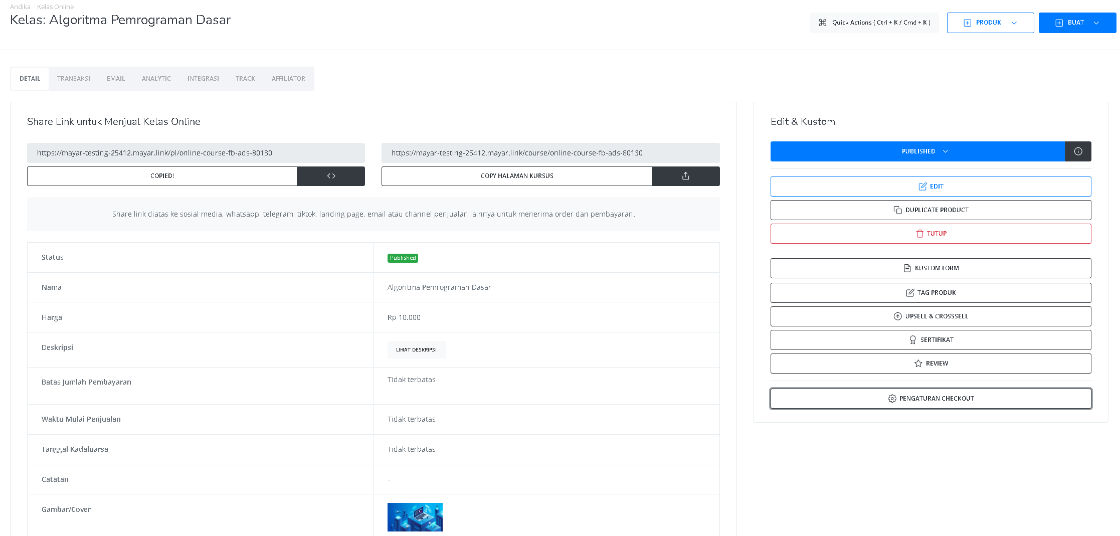Click Tidak terbatas in Batas Jumlah Pembayaran row

[411, 379]
